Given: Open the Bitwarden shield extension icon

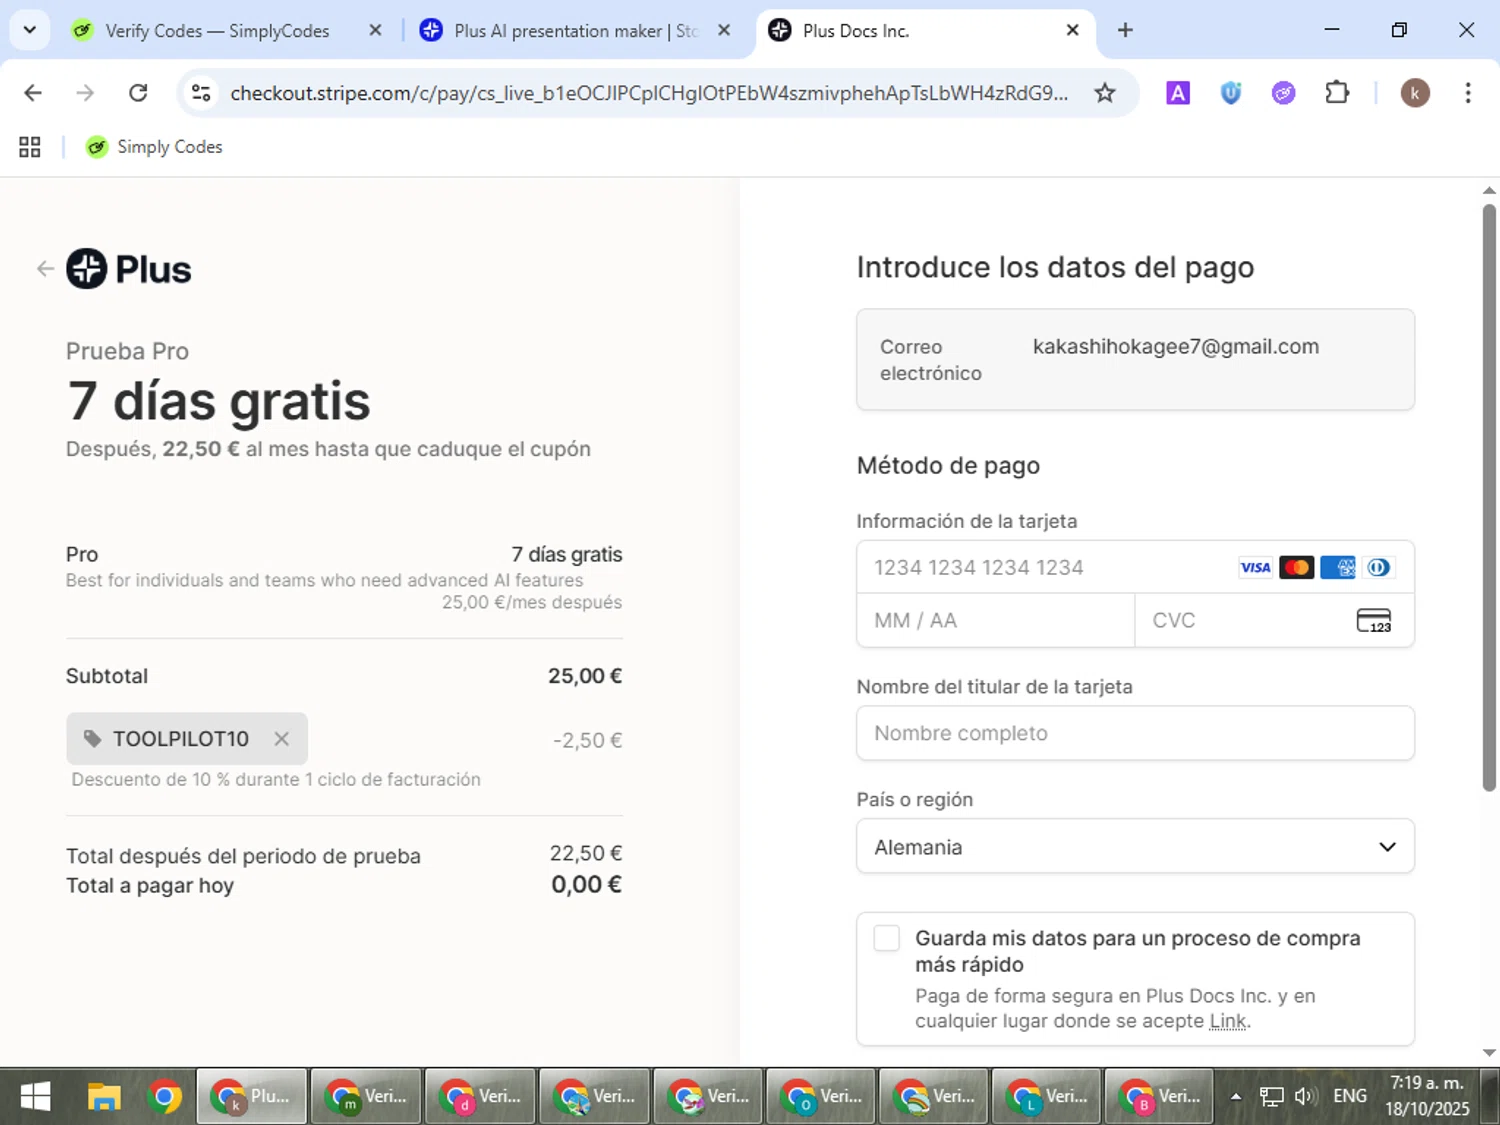Looking at the screenshot, I should point(1231,93).
